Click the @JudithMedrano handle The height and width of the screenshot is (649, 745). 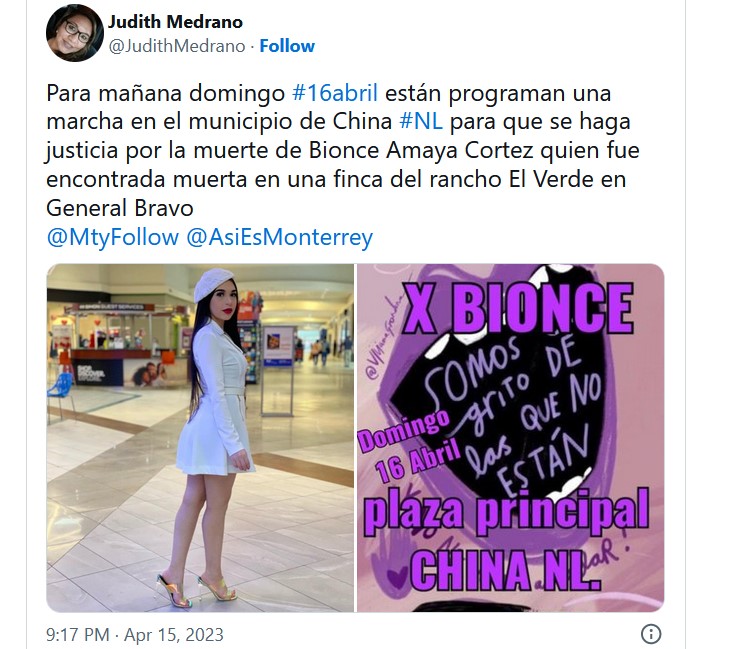point(177,47)
